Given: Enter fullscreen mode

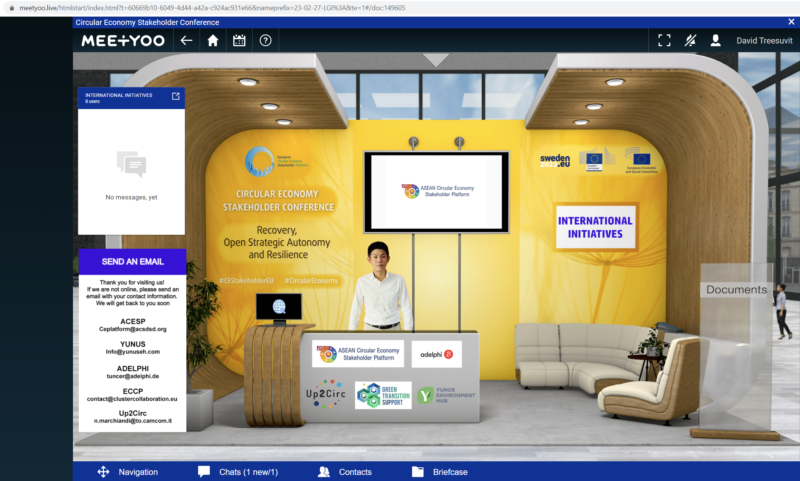Looking at the screenshot, I should [x=664, y=41].
